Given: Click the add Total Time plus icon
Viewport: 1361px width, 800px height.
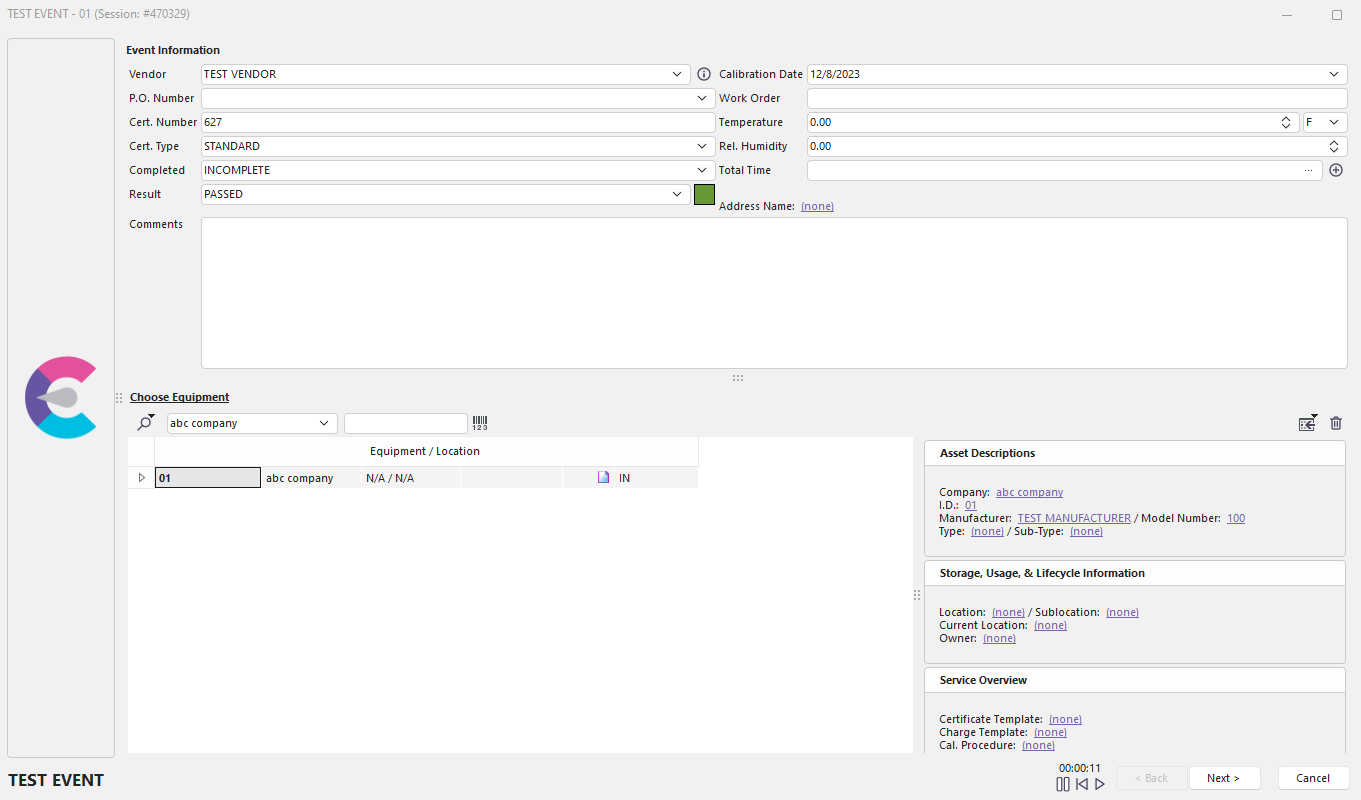Looking at the screenshot, I should (x=1335, y=170).
